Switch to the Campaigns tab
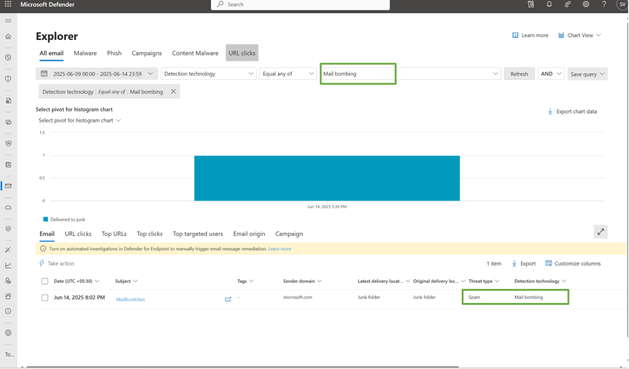This screenshot has width=629, height=369. 147,53
